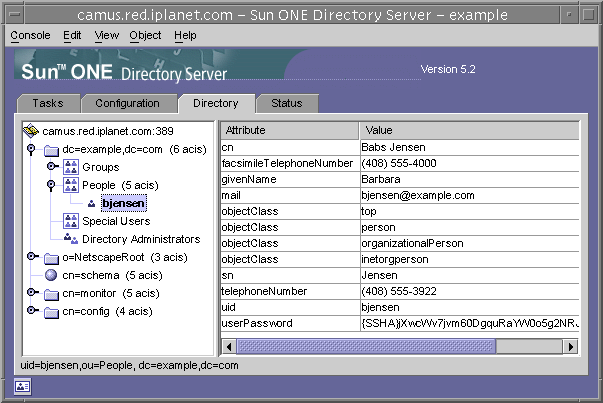Click the cn=config folder icon
603x403 pixels.
pyautogui.click(x=51, y=312)
